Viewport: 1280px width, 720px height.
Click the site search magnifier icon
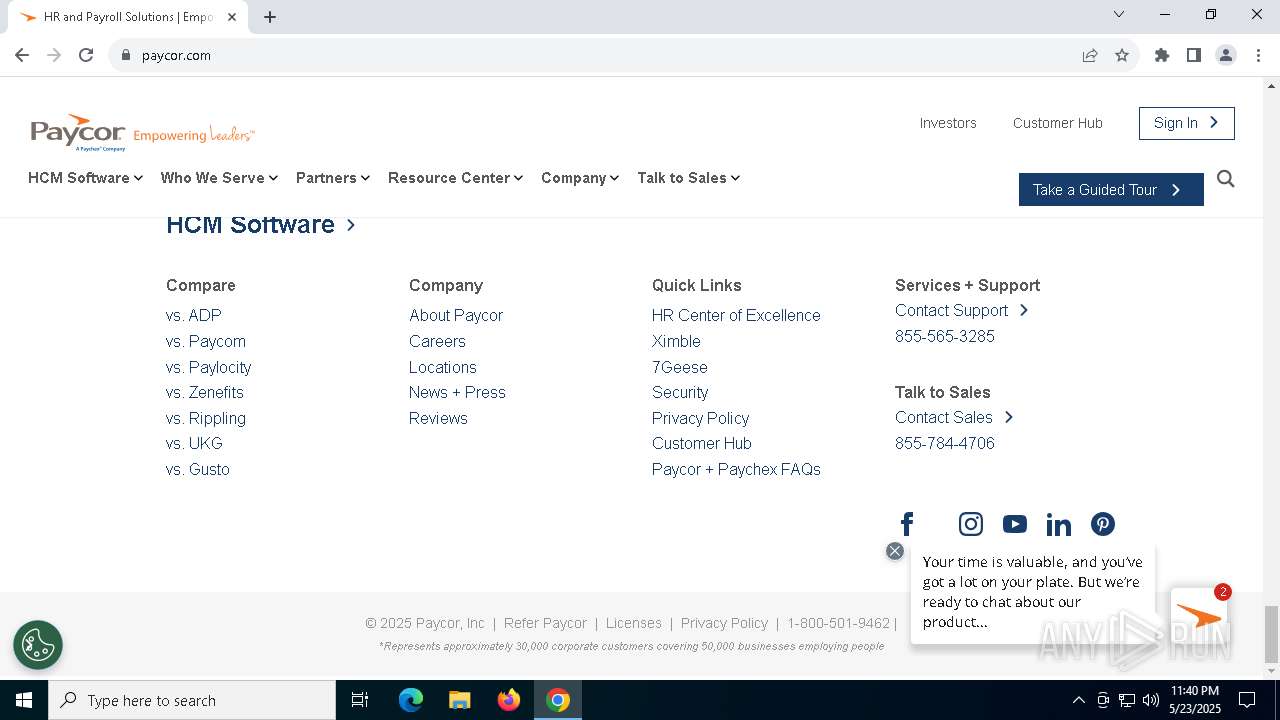point(1226,179)
